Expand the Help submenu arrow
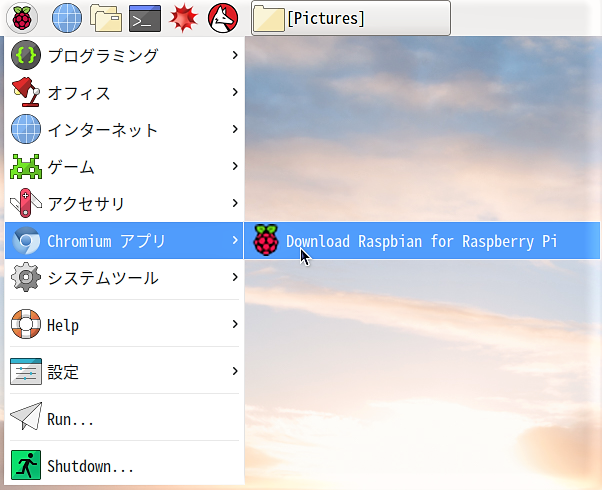Viewport: 602px width, 490px height. coord(235,324)
